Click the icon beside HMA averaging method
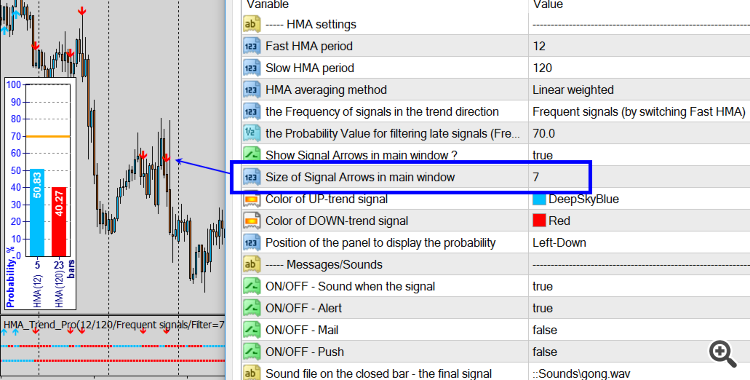The height and width of the screenshot is (380, 750). tap(251, 90)
